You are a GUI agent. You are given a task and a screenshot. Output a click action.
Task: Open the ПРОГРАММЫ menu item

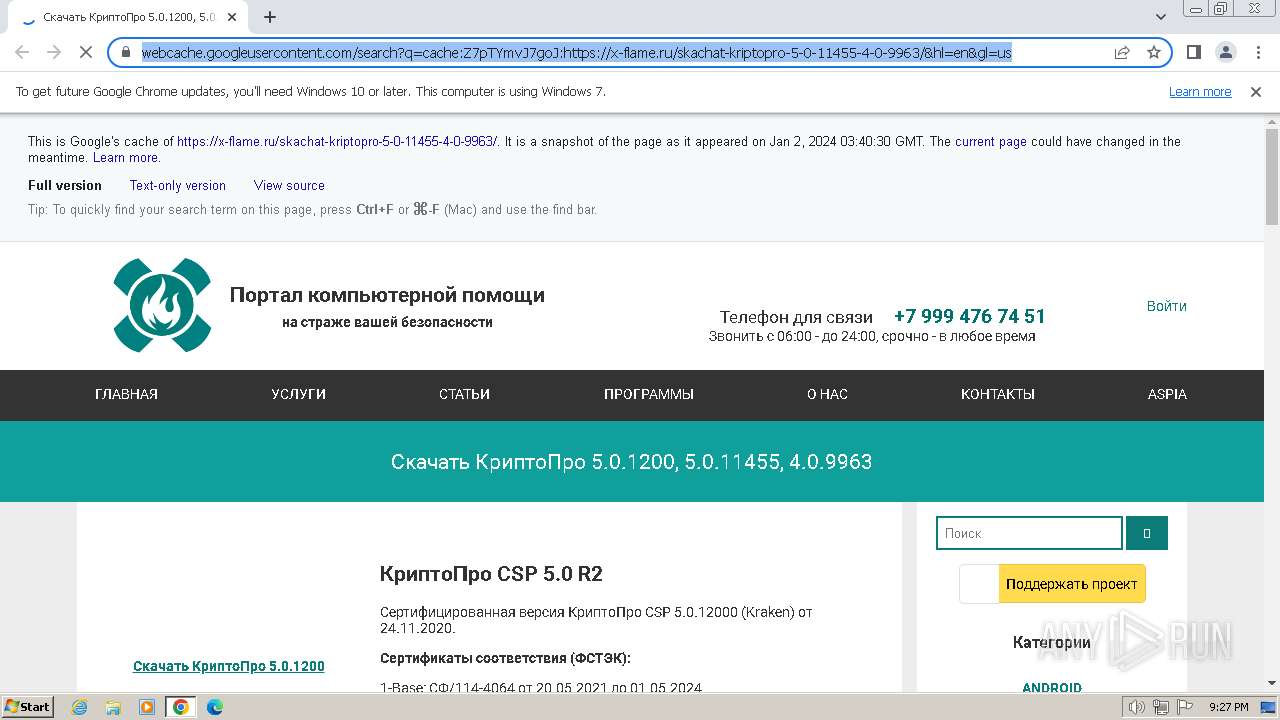[649, 394]
